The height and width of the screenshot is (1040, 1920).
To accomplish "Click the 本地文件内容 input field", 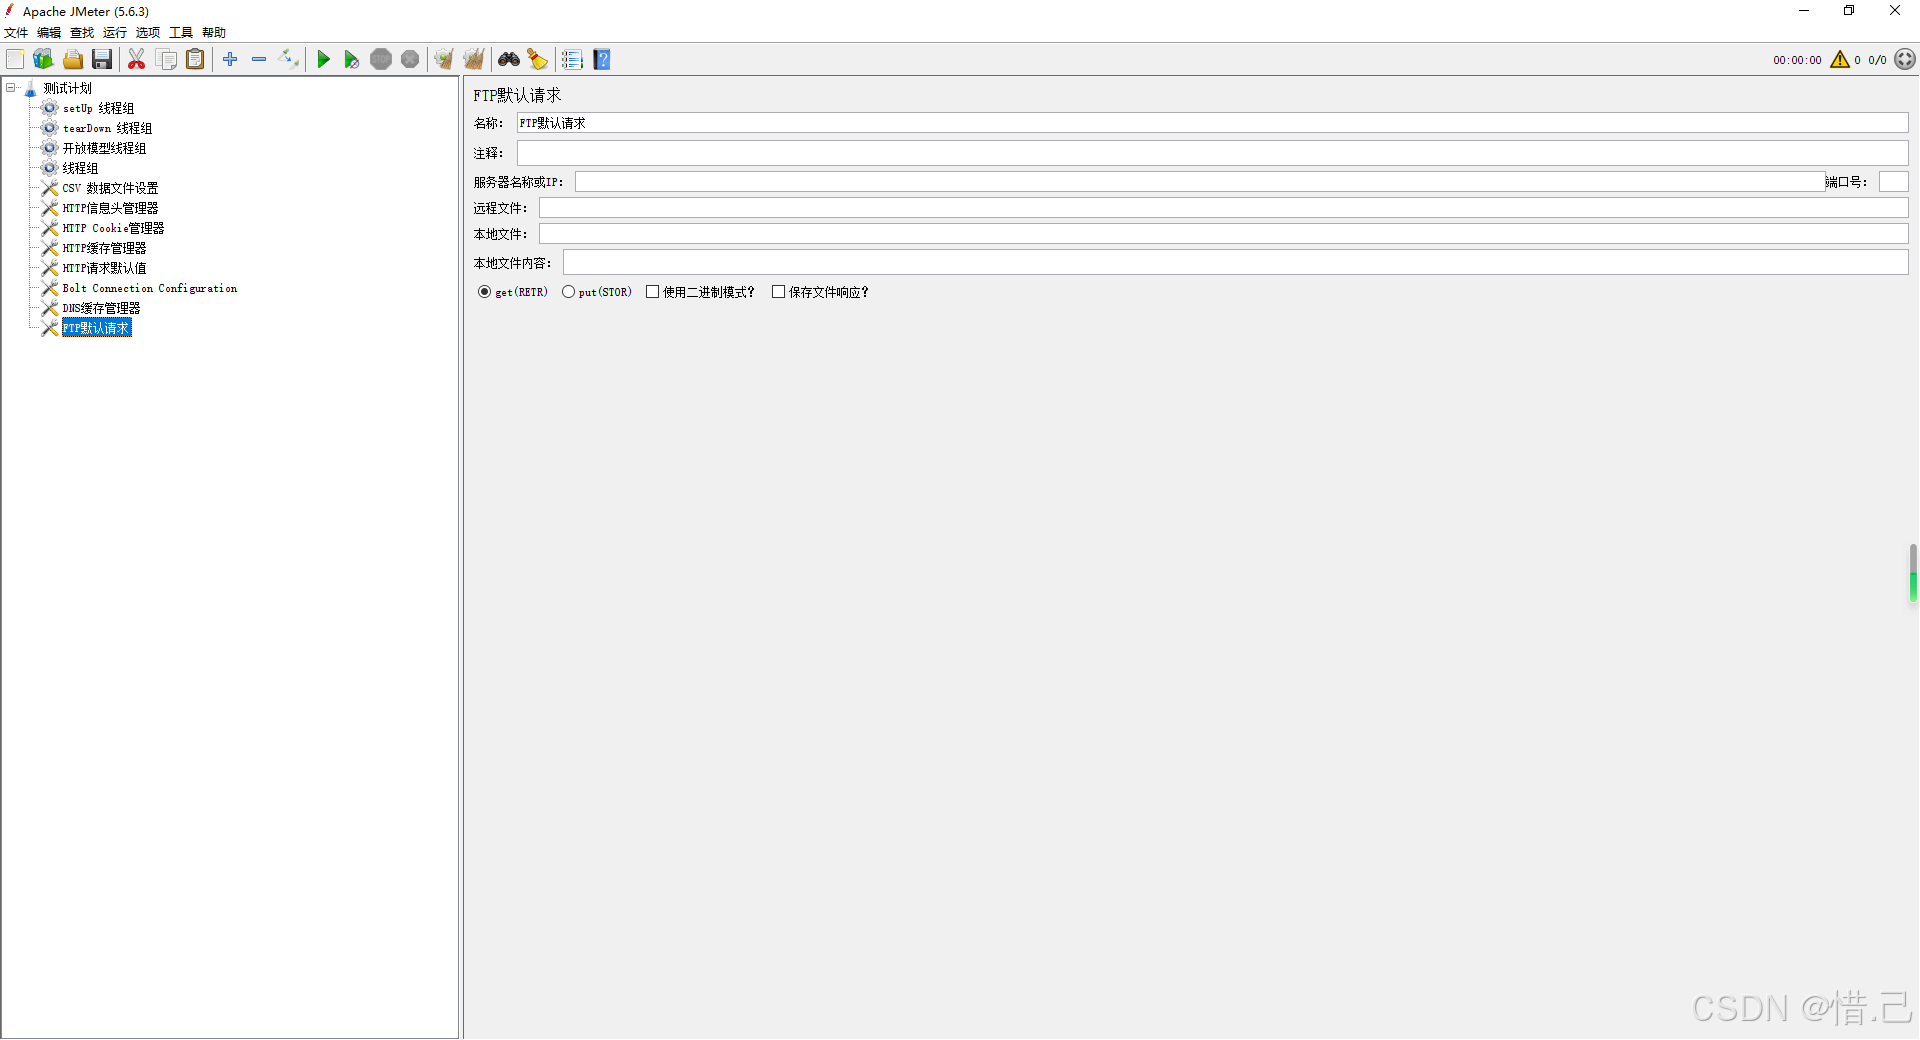I will [x=1235, y=263].
